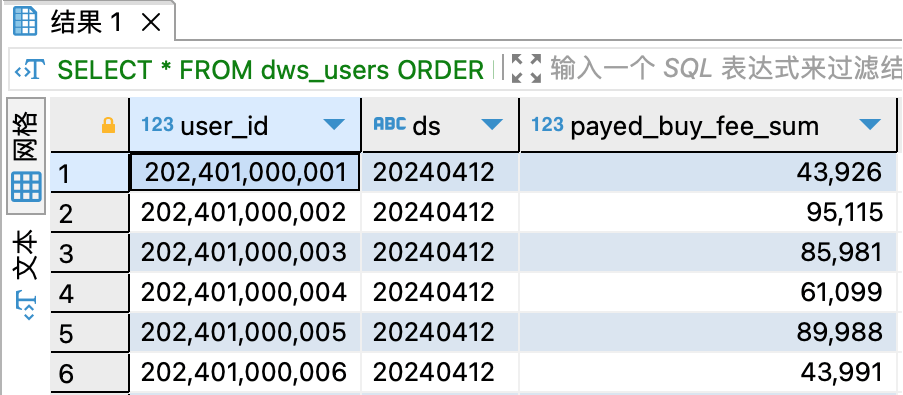Click the result table icon in tab
The height and width of the screenshot is (395, 903).
pyautogui.click(x=25, y=22)
